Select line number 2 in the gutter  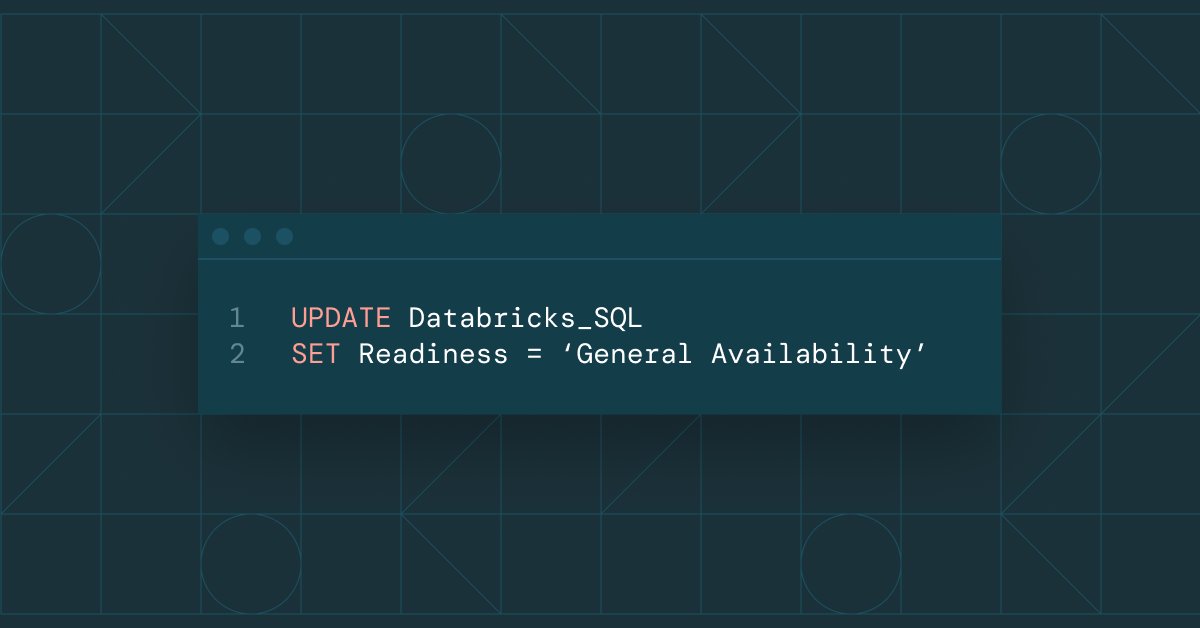click(237, 353)
